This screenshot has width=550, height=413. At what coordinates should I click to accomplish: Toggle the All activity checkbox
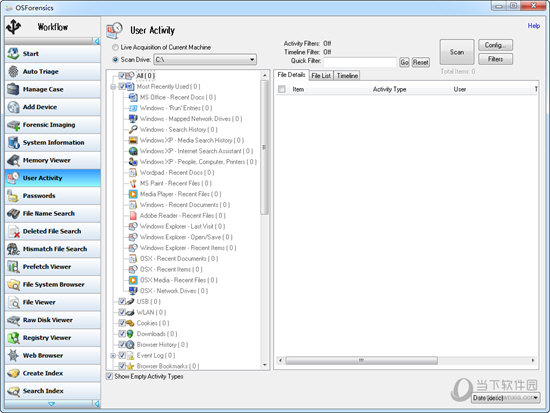(x=122, y=75)
